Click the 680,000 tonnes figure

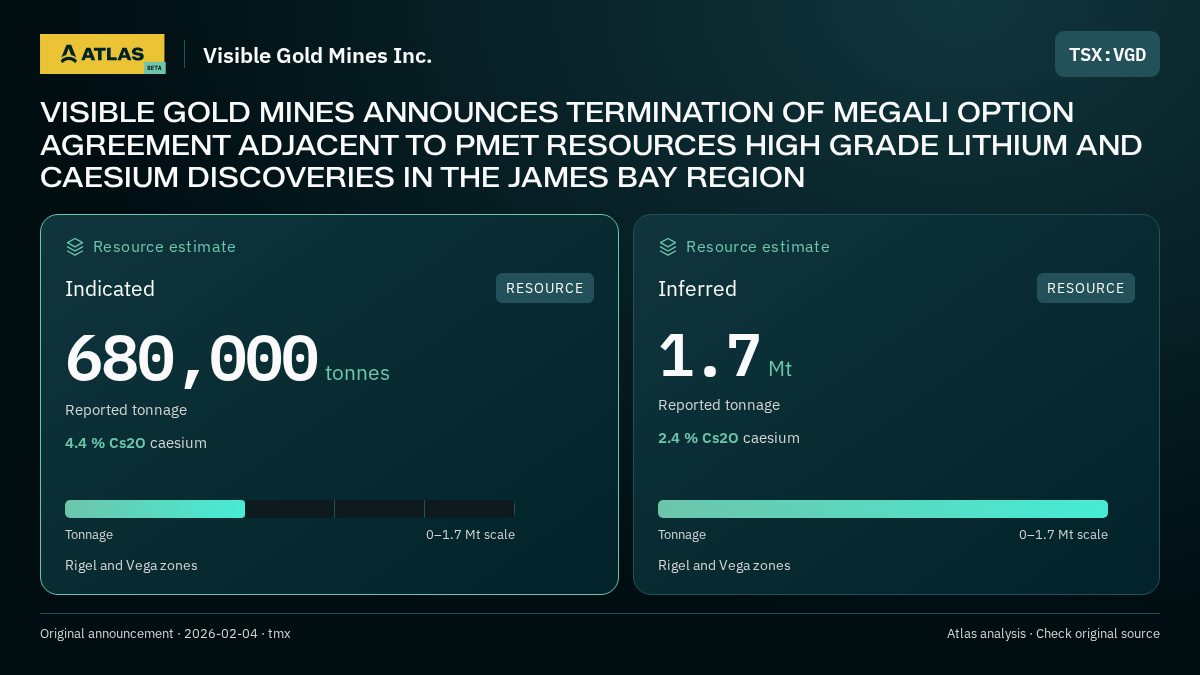coord(227,360)
